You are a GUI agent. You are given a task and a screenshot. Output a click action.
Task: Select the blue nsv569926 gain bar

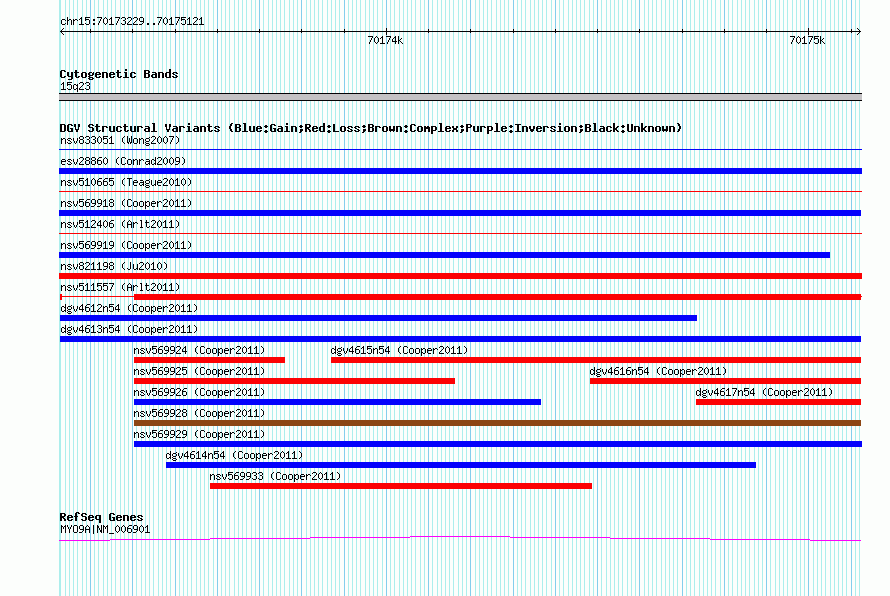tap(337, 402)
